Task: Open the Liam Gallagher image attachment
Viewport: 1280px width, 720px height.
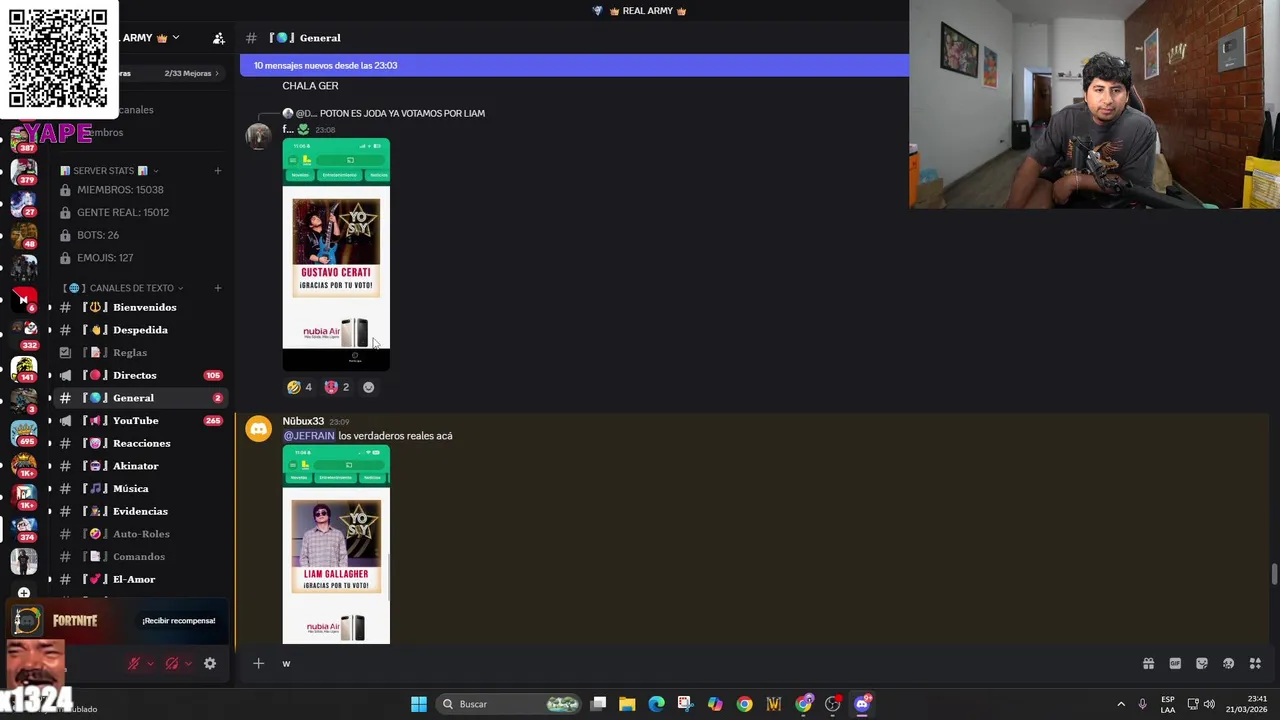Action: click(x=336, y=545)
